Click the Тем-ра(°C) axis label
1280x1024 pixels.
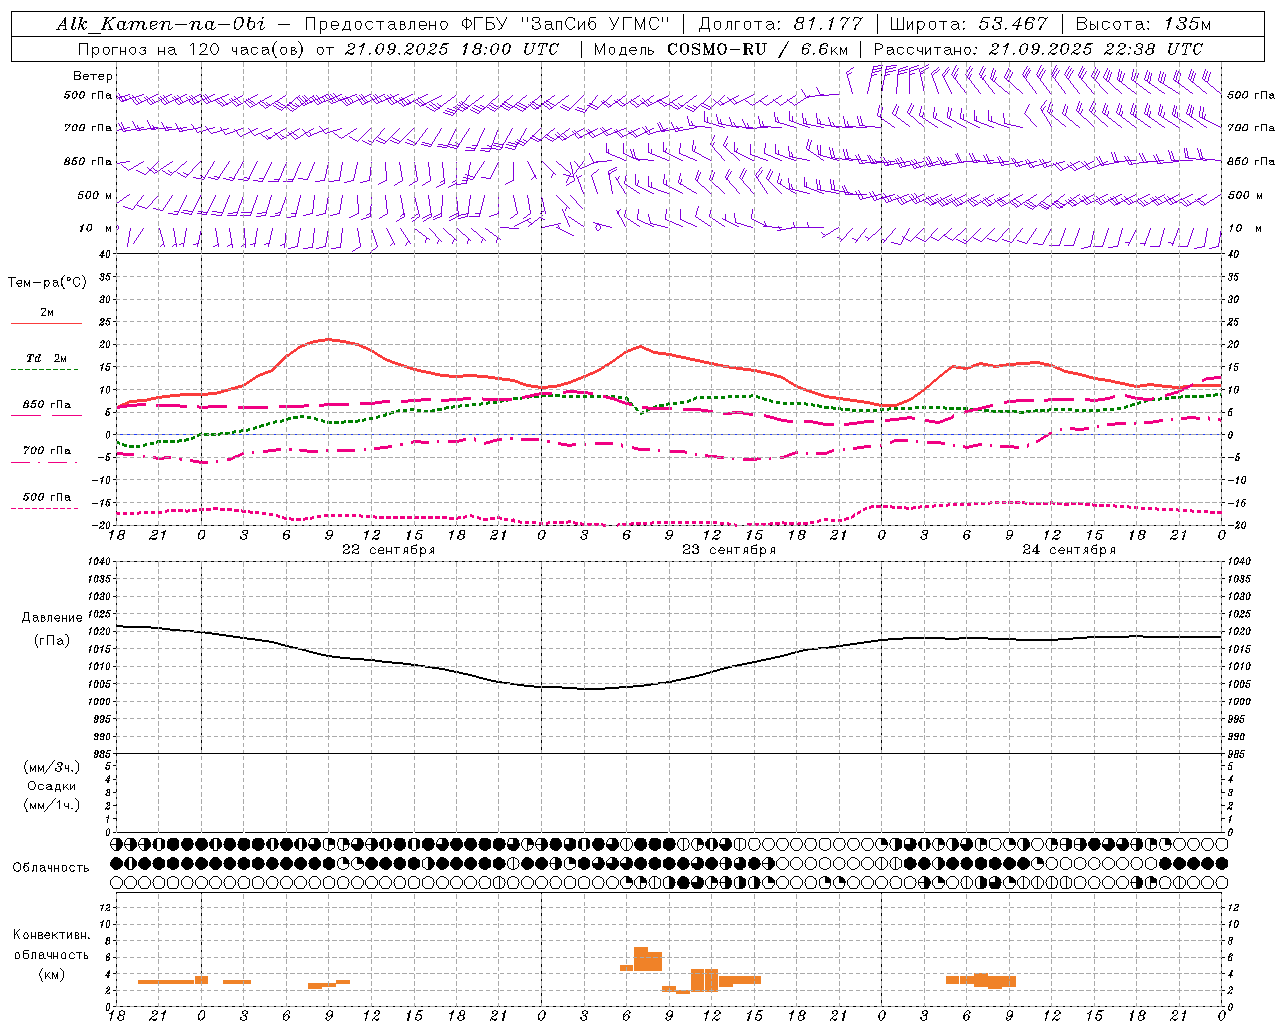[47, 283]
